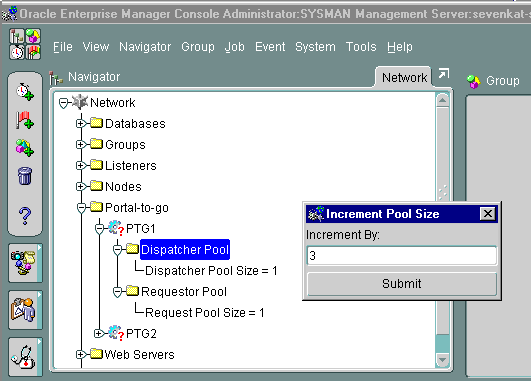Click the Web Servers folder icon
The width and height of the screenshot is (531, 381).
pyautogui.click(x=97, y=354)
